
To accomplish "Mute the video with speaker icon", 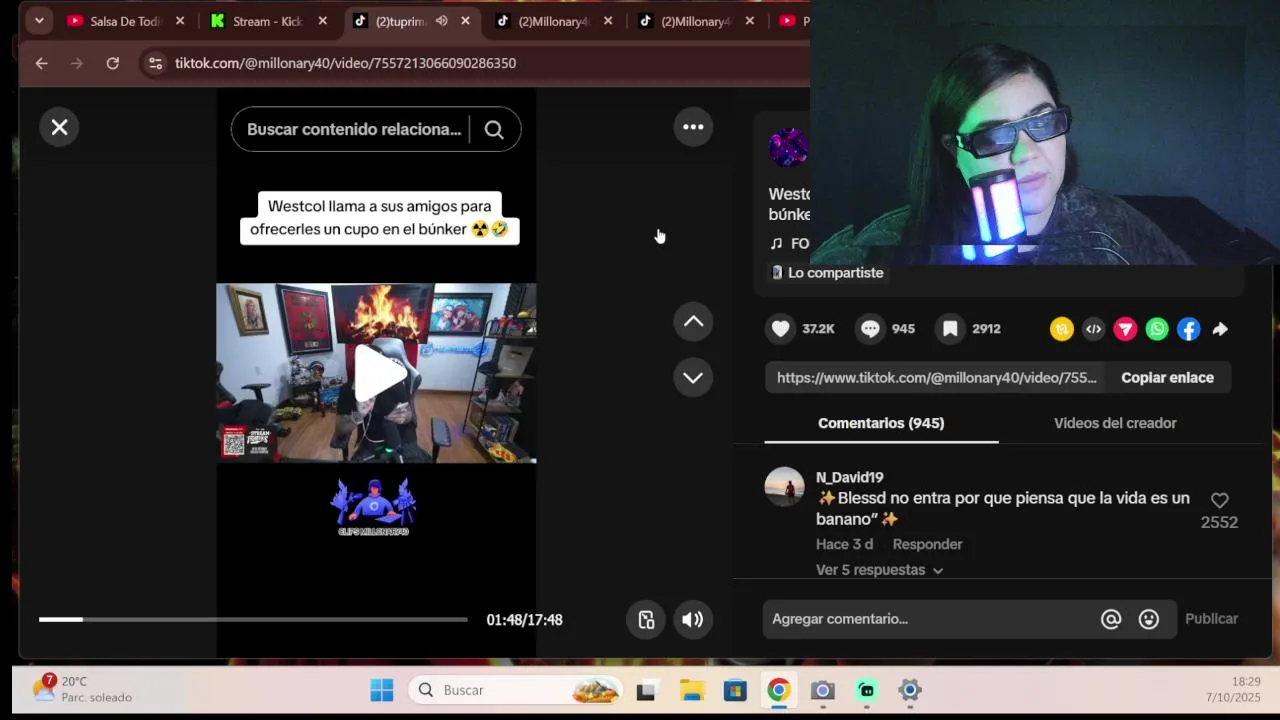I will 693,620.
